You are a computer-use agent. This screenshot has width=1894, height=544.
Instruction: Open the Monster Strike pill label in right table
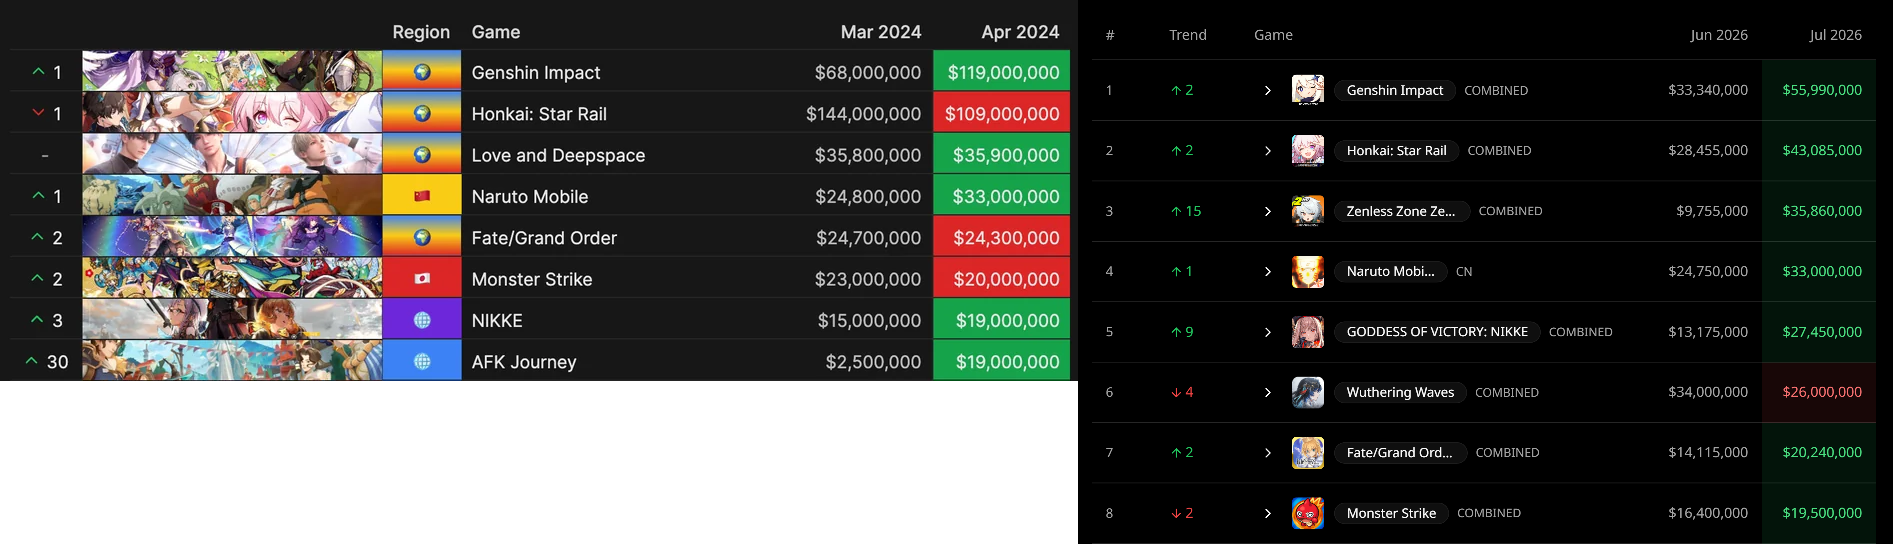1391,513
